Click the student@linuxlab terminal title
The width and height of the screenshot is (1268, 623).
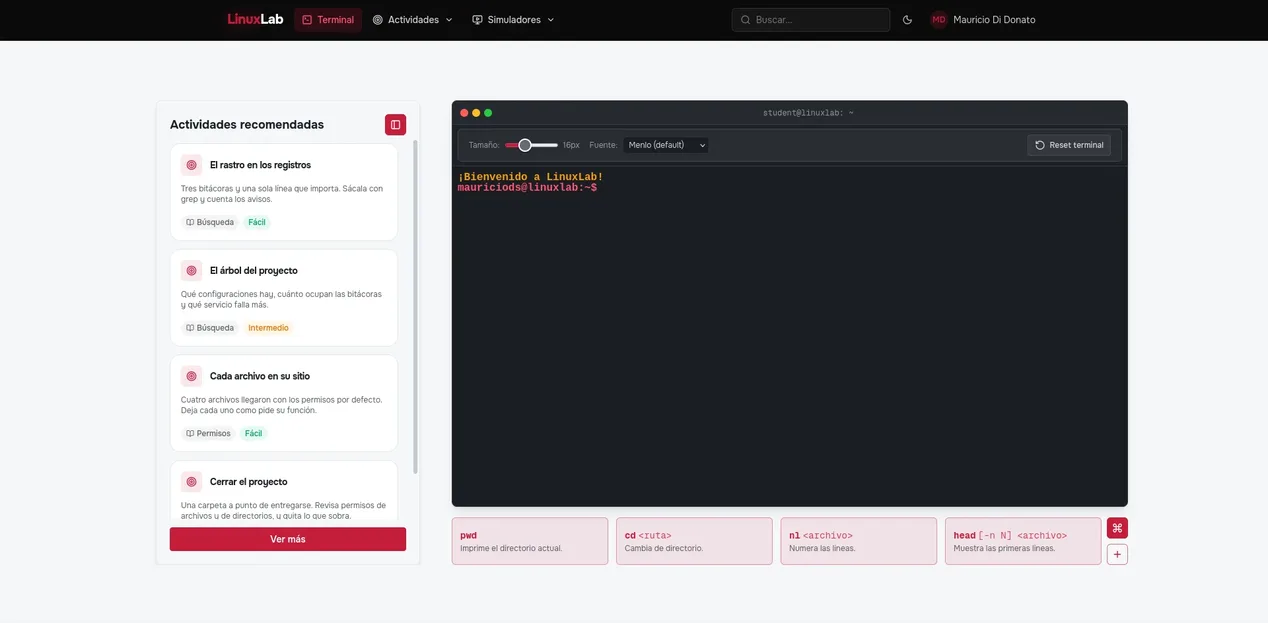[x=808, y=113]
